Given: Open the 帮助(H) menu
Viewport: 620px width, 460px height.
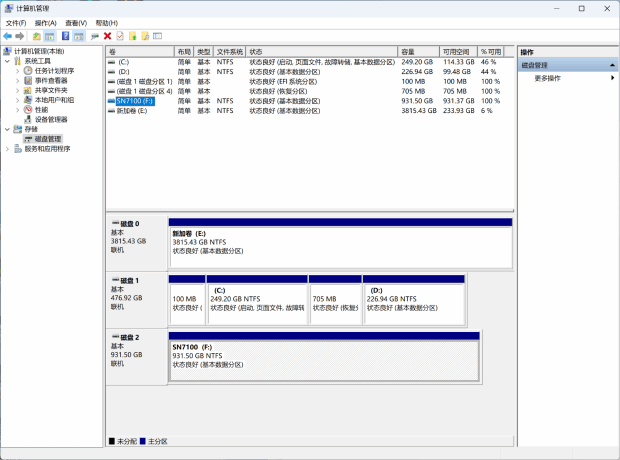Looking at the screenshot, I should (x=106, y=23).
